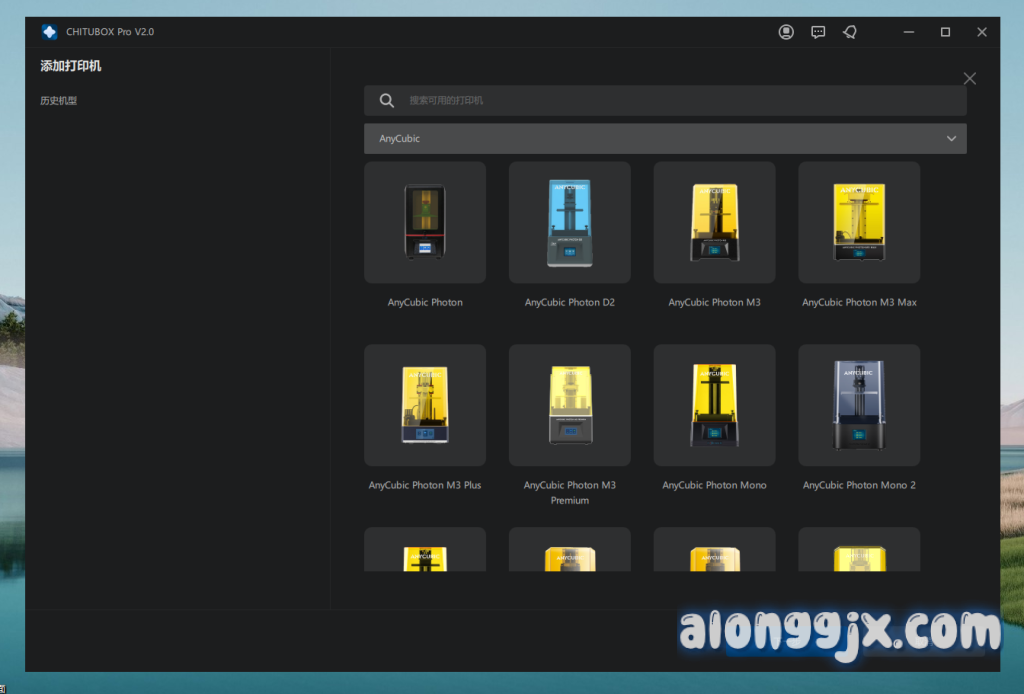
Task: Minimize the CHITUBOX Pro window
Action: point(908,32)
